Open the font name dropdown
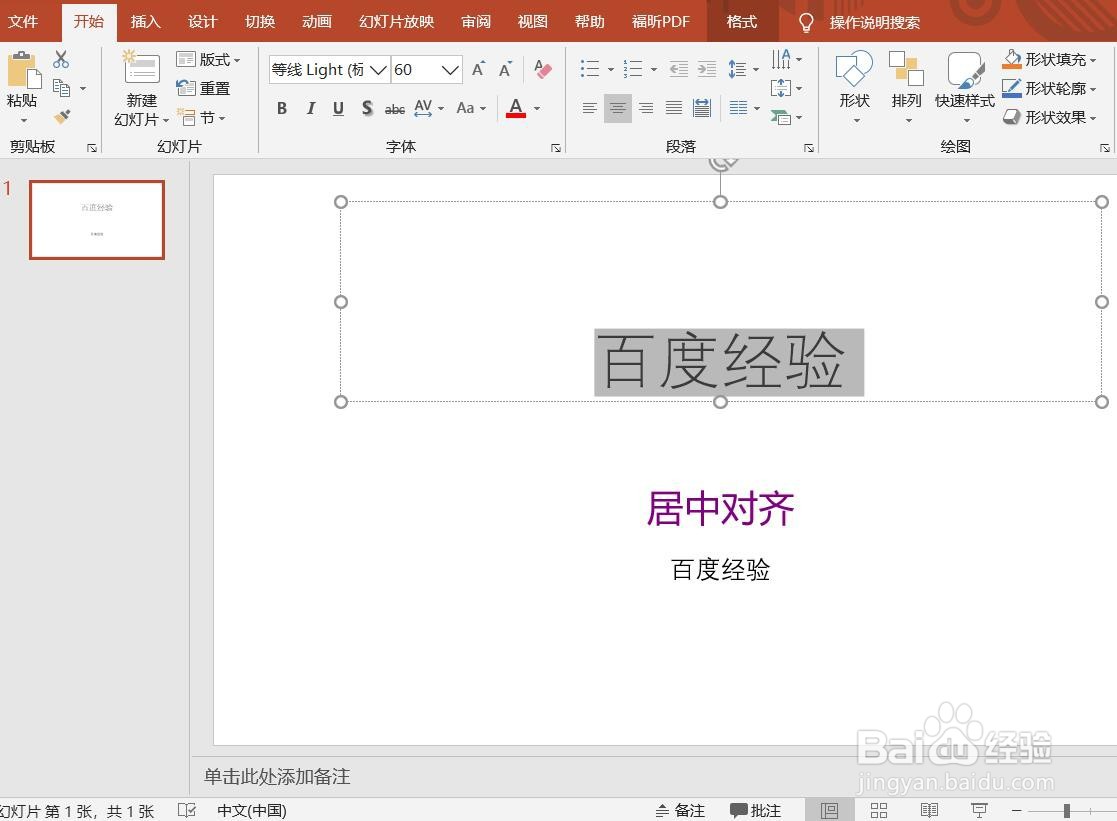This screenshot has height=821, width=1117. (x=378, y=69)
